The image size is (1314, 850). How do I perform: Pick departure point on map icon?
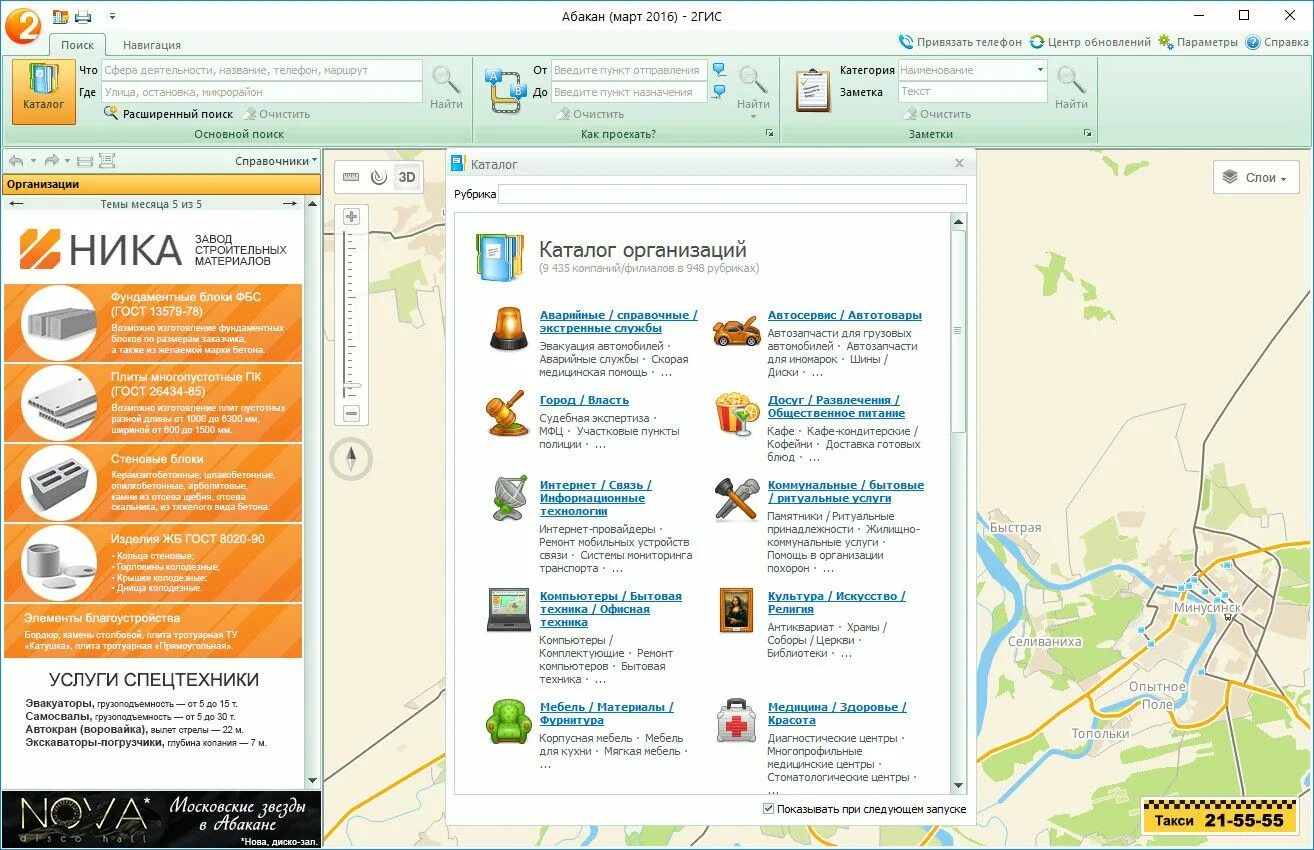coord(719,70)
